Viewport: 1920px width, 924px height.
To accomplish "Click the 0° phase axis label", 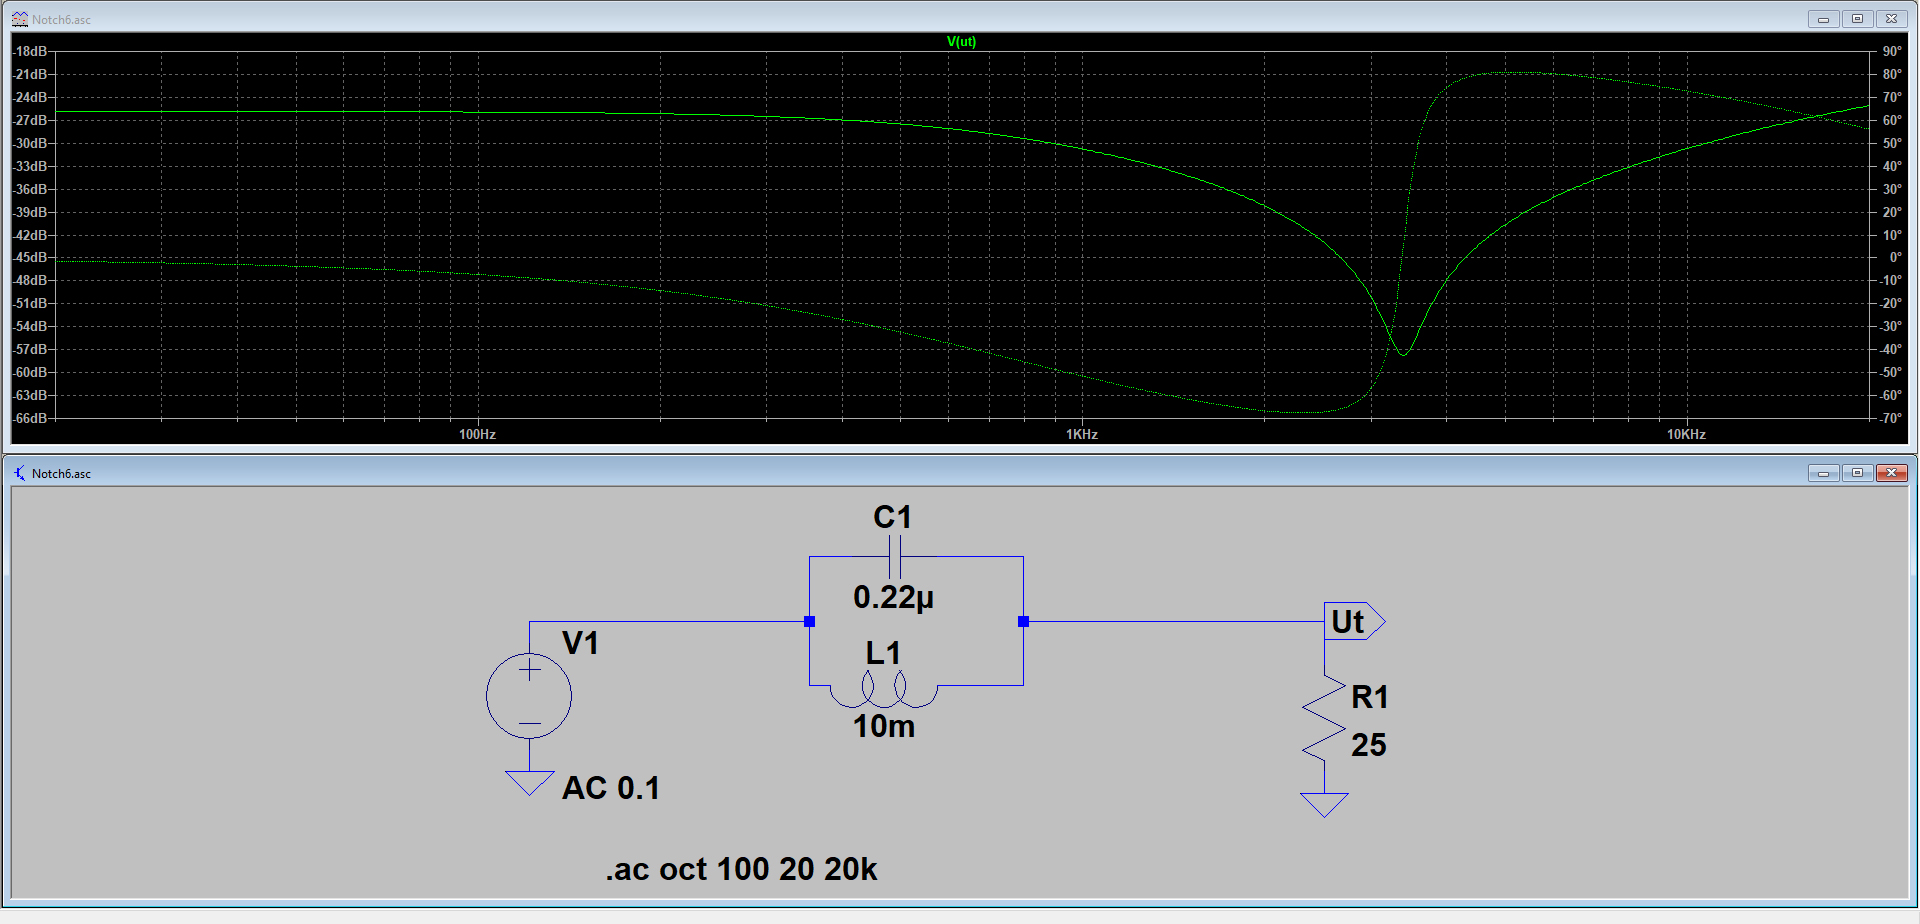I will click(1895, 257).
